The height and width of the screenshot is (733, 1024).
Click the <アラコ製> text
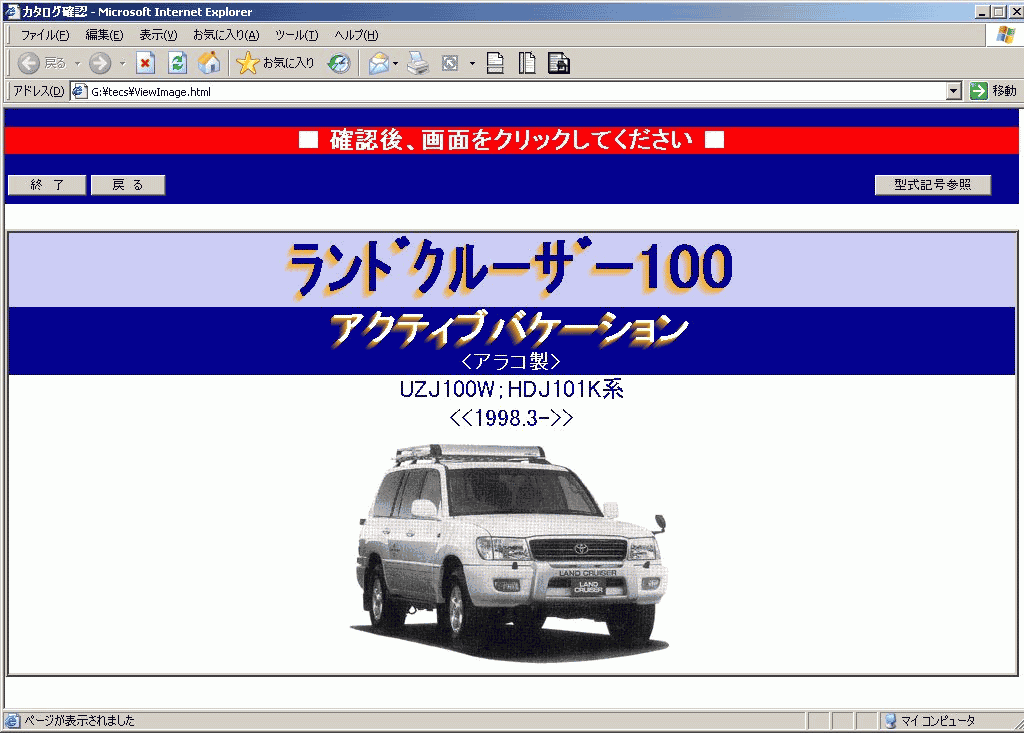[511, 361]
